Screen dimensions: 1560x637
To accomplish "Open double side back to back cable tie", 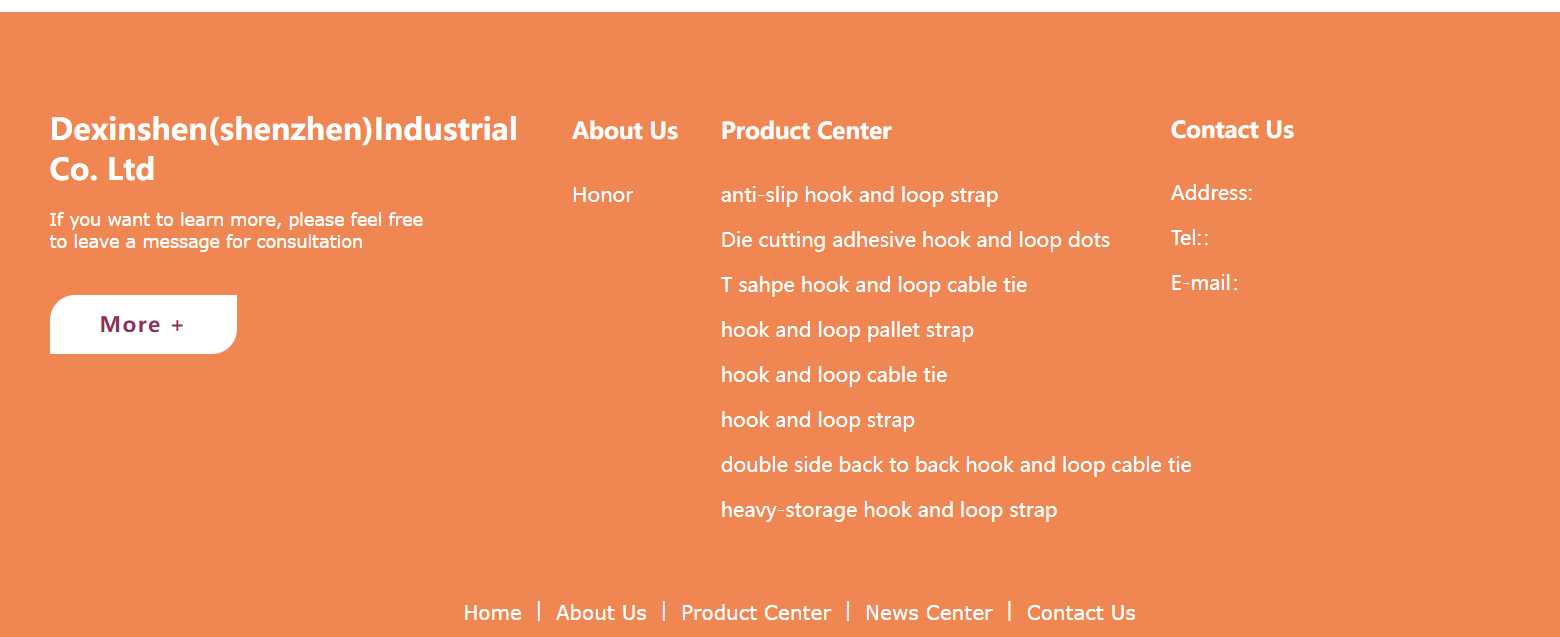I will click(x=956, y=465).
